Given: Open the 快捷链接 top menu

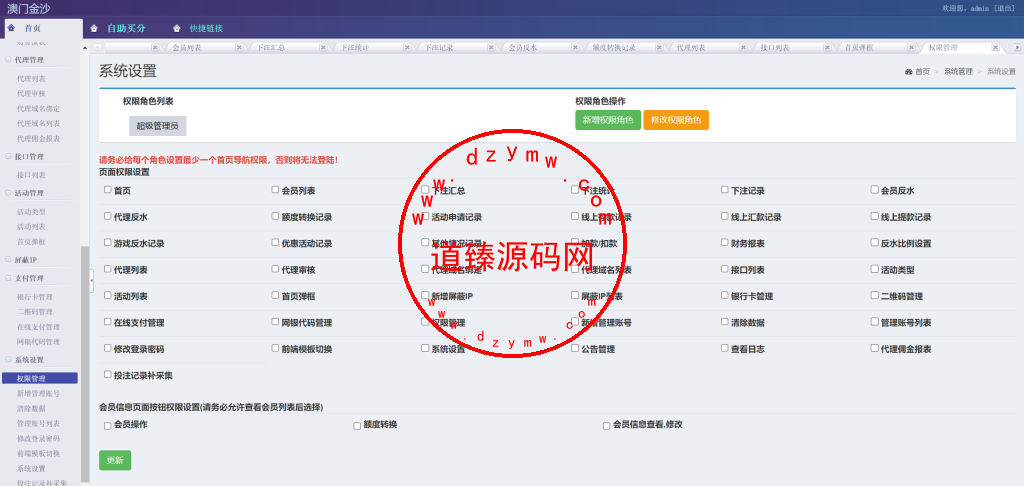Looking at the screenshot, I should click(206, 29).
